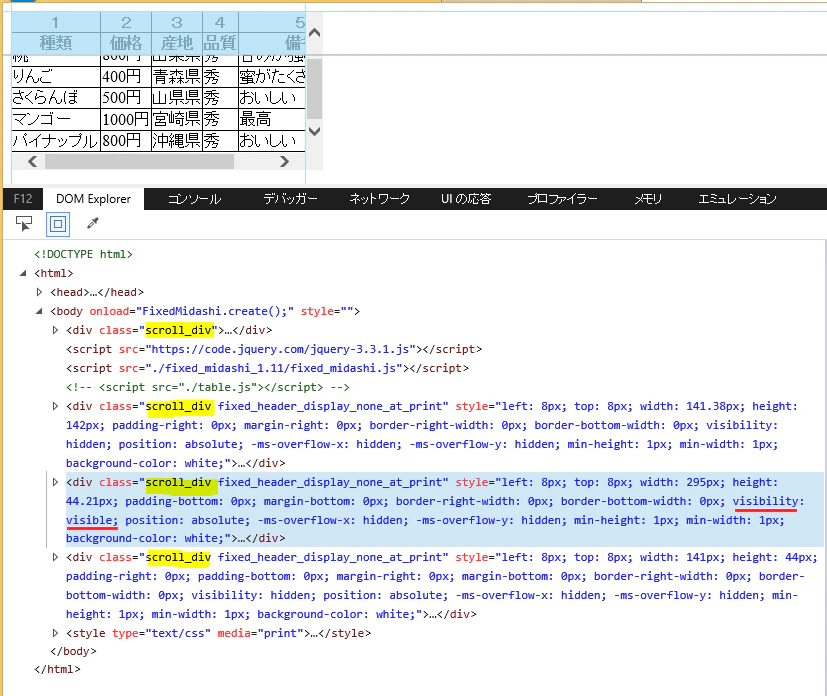Switch to the エミュレーション tab
This screenshot has width=827, height=696.
737,199
